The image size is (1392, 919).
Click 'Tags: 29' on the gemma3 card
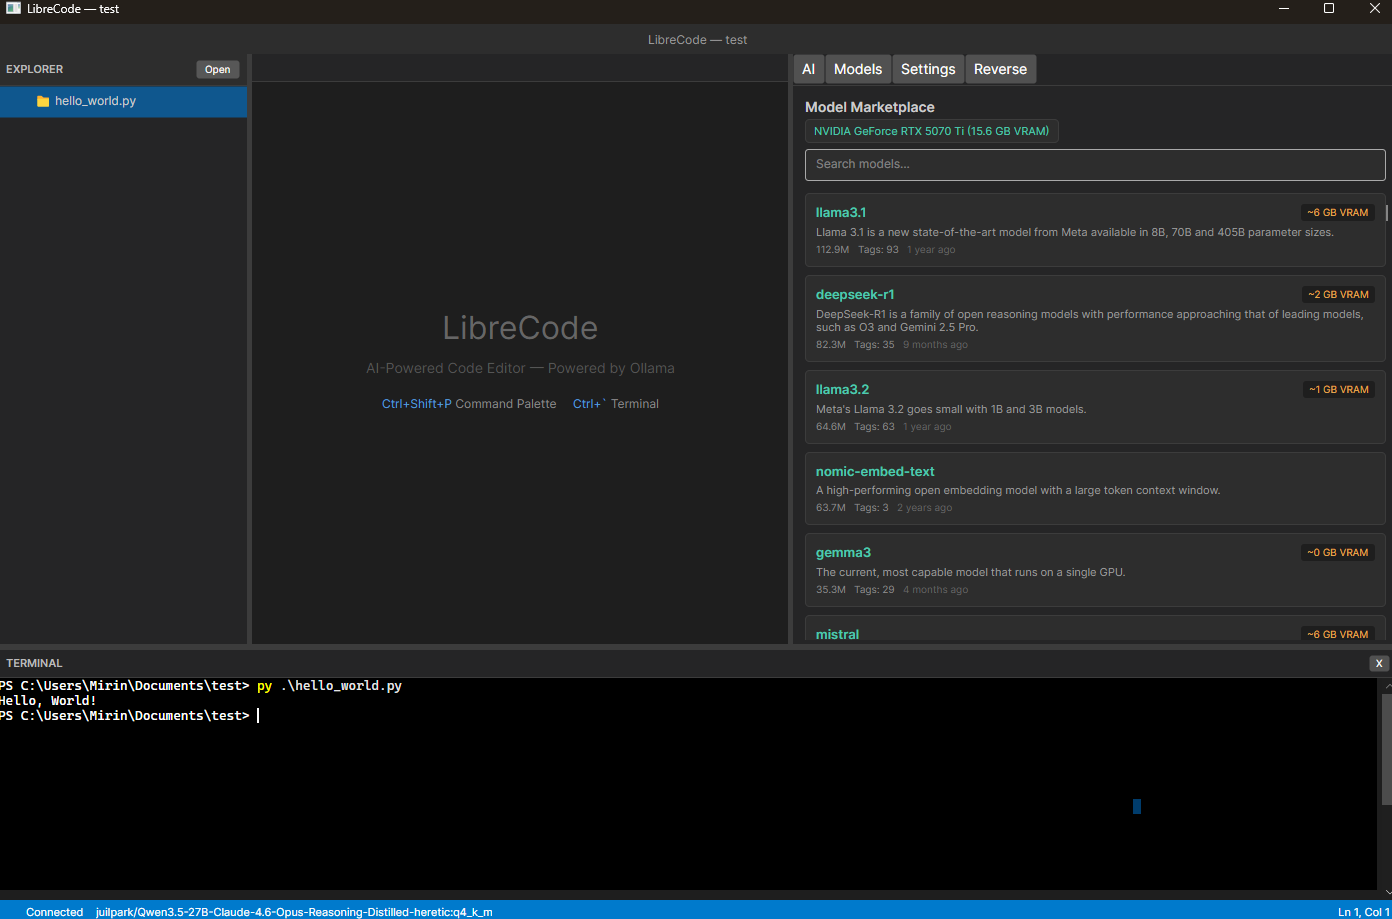874,590
